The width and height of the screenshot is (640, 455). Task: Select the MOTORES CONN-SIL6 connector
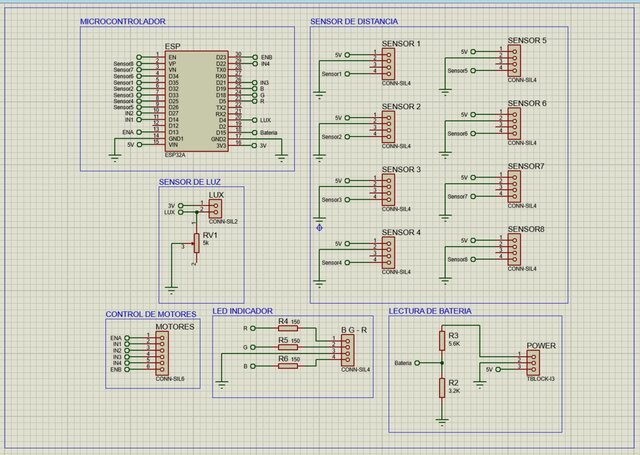[162, 353]
